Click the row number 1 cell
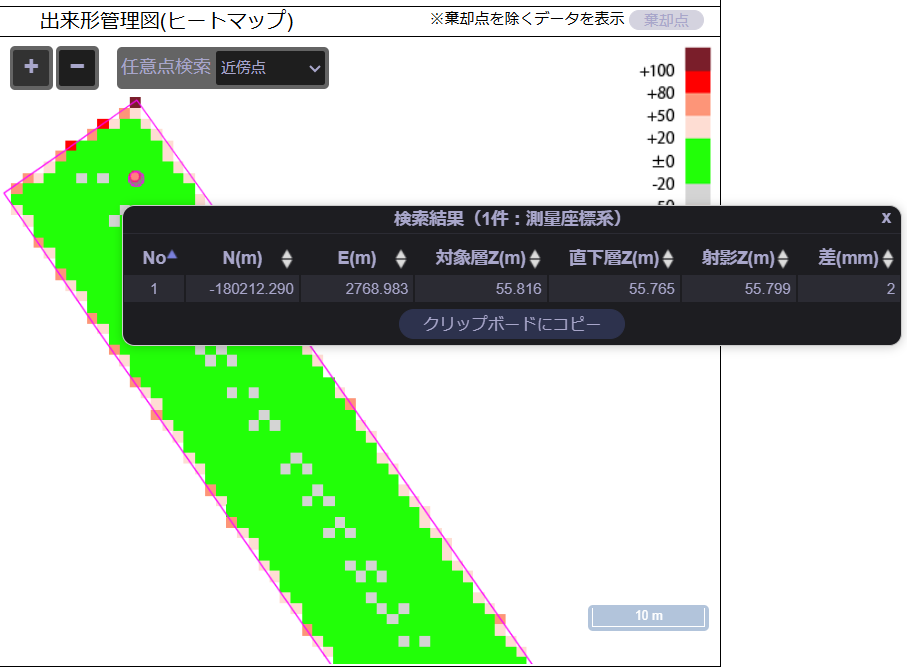The width and height of the screenshot is (907, 672). [x=154, y=289]
